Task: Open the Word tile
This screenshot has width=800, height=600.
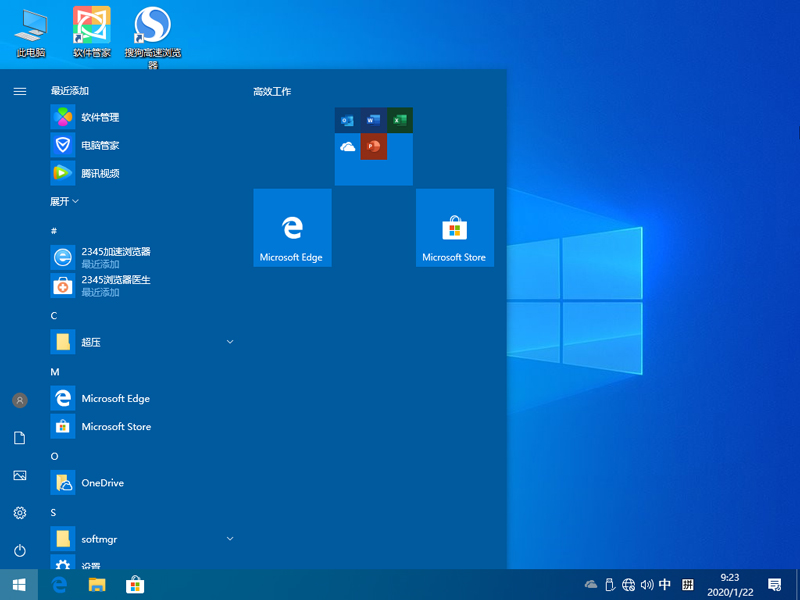Action: click(x=373, y=120)
